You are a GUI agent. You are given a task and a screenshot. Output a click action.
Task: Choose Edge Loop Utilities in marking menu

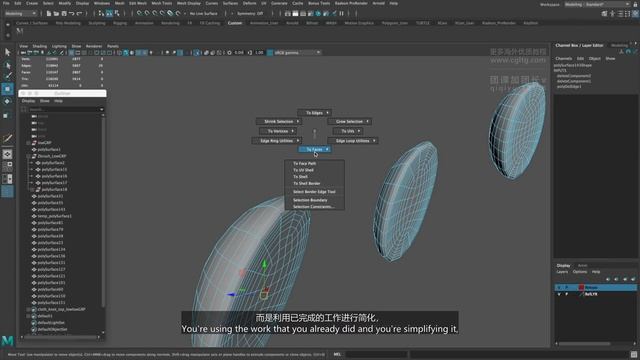tap(353, 141)
